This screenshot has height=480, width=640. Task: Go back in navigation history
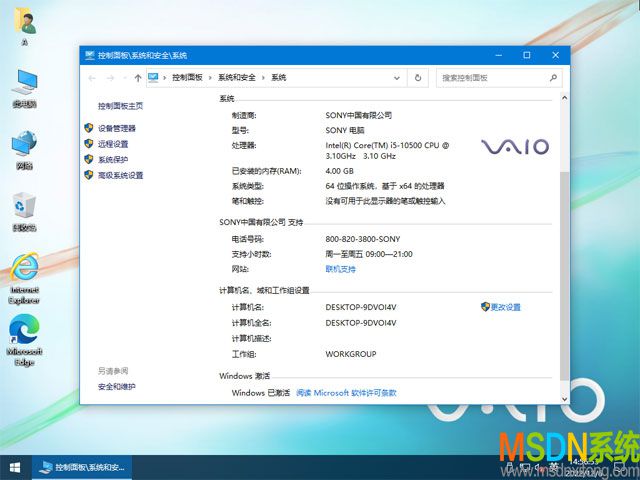[x=92, y=78]
